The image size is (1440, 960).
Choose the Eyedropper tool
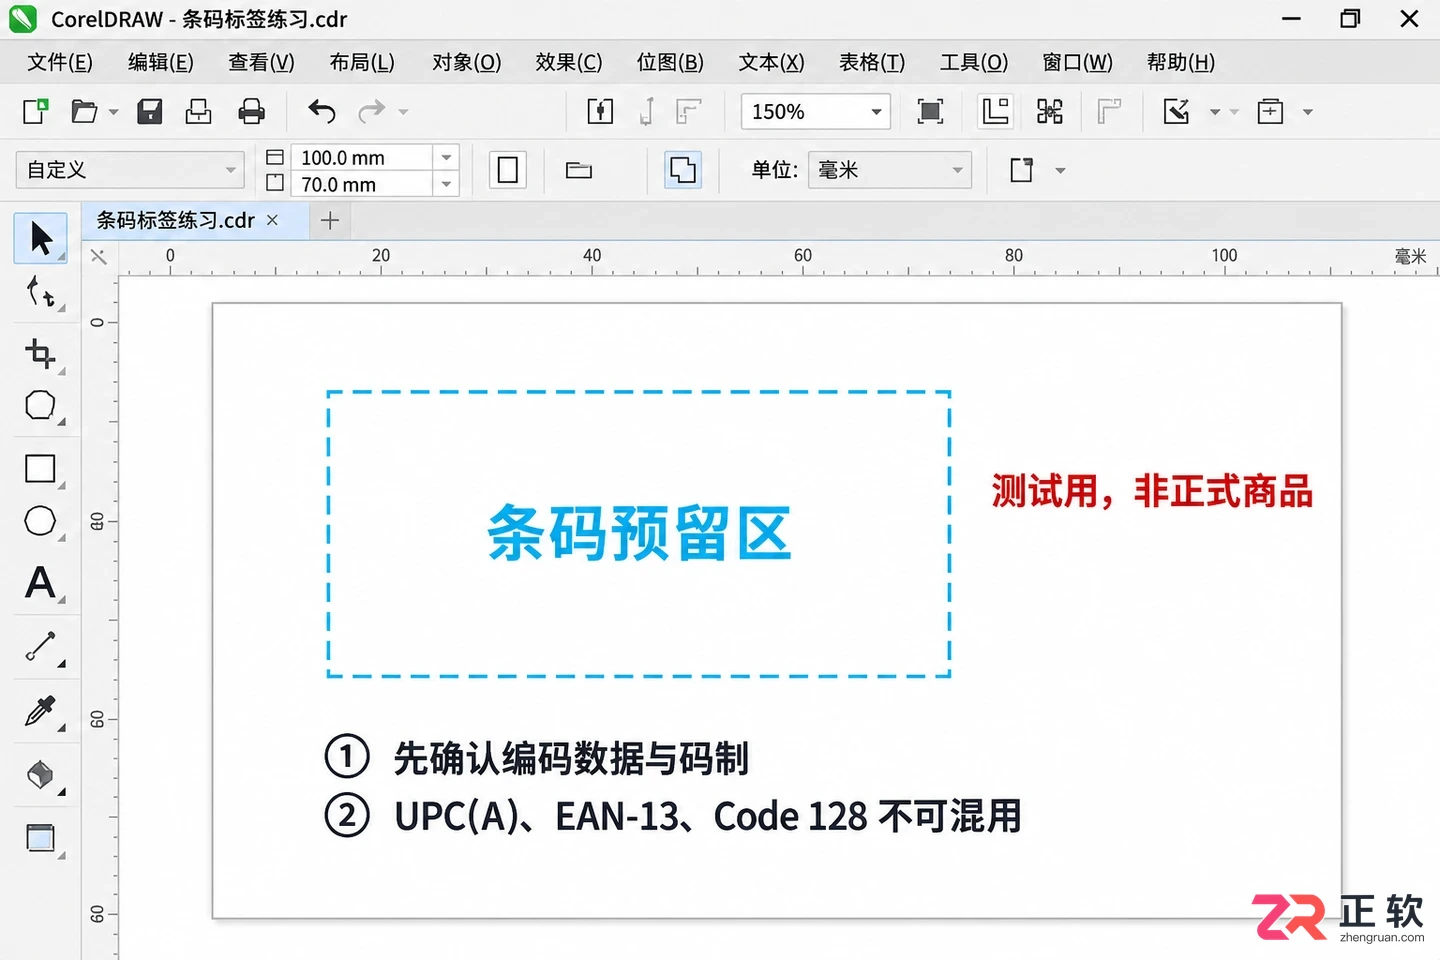pos(40,711)
